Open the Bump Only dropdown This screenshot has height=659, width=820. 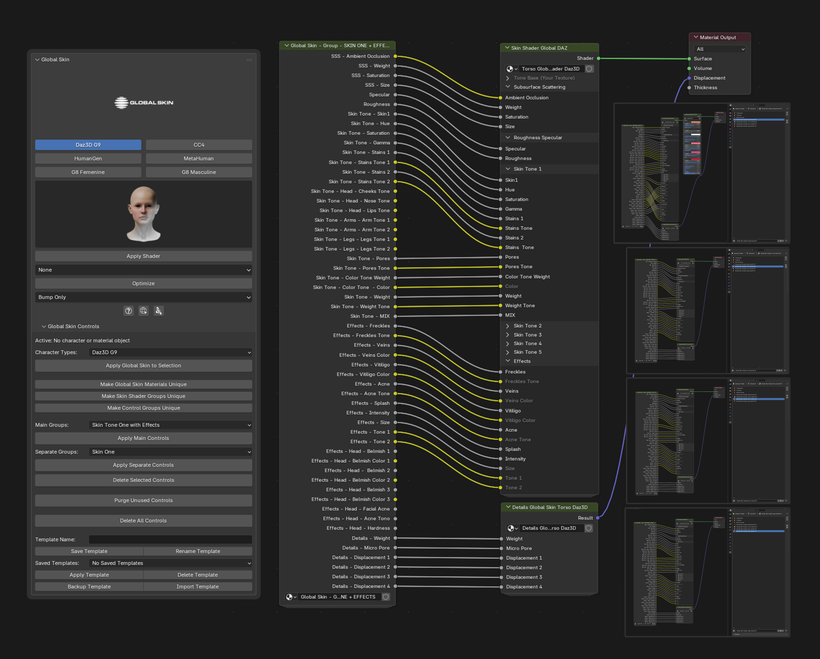(143, 297)
